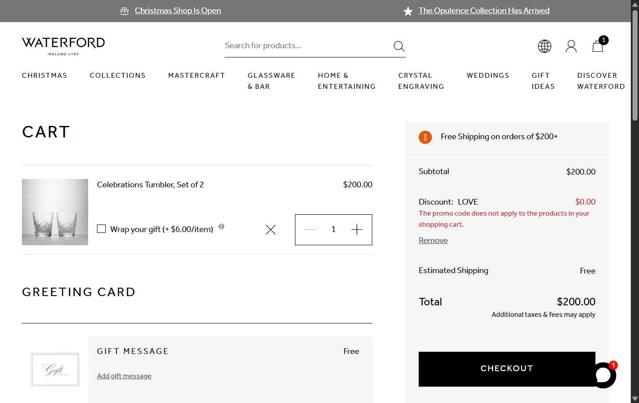Open the Christmas menu
The image size is (639, 403).
[x=44, y=75]
